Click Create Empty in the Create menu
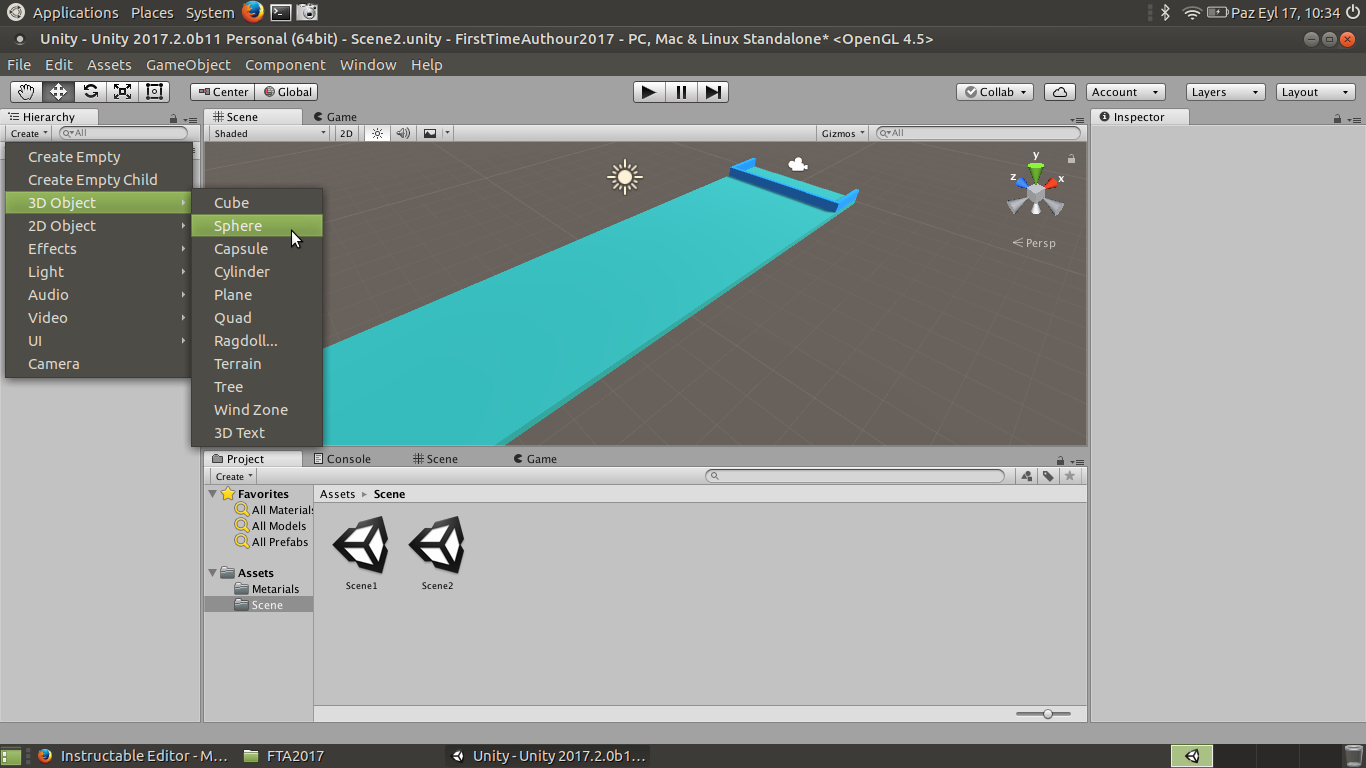The width and height of the screenshot is (1366, 768). click(98, 157)
